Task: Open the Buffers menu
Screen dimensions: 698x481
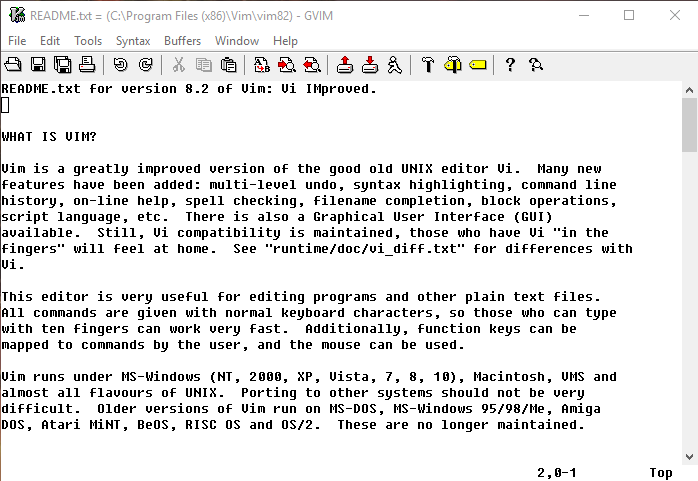Action: pyautogui.click(x=183, y=41)
